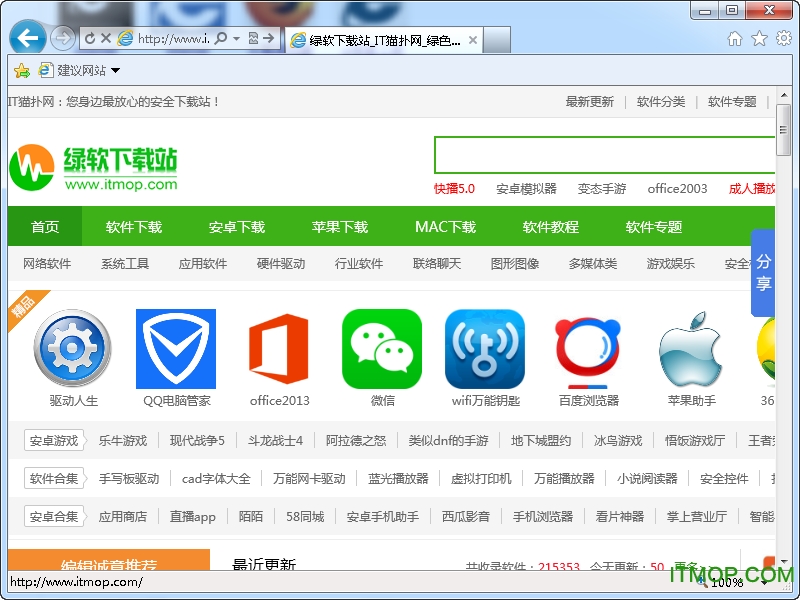800x600 pixels.
Task: Focus the green site search box
Action: tap(604, 155)
